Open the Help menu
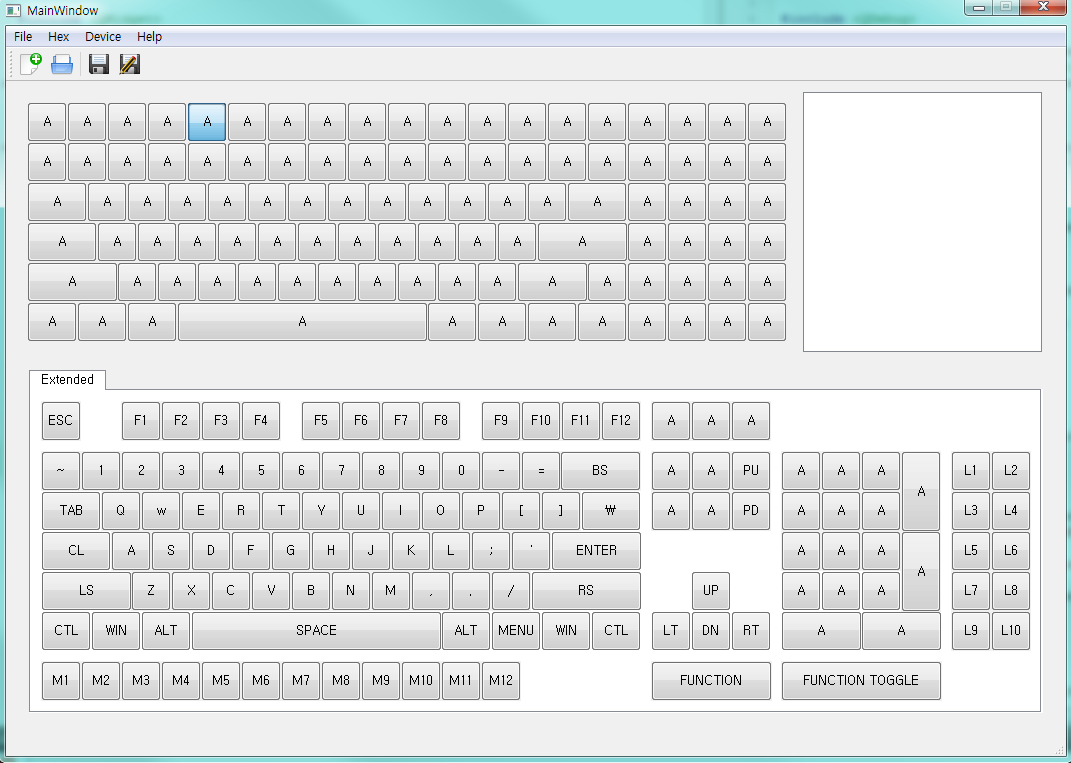 click(x=150, y=37)
